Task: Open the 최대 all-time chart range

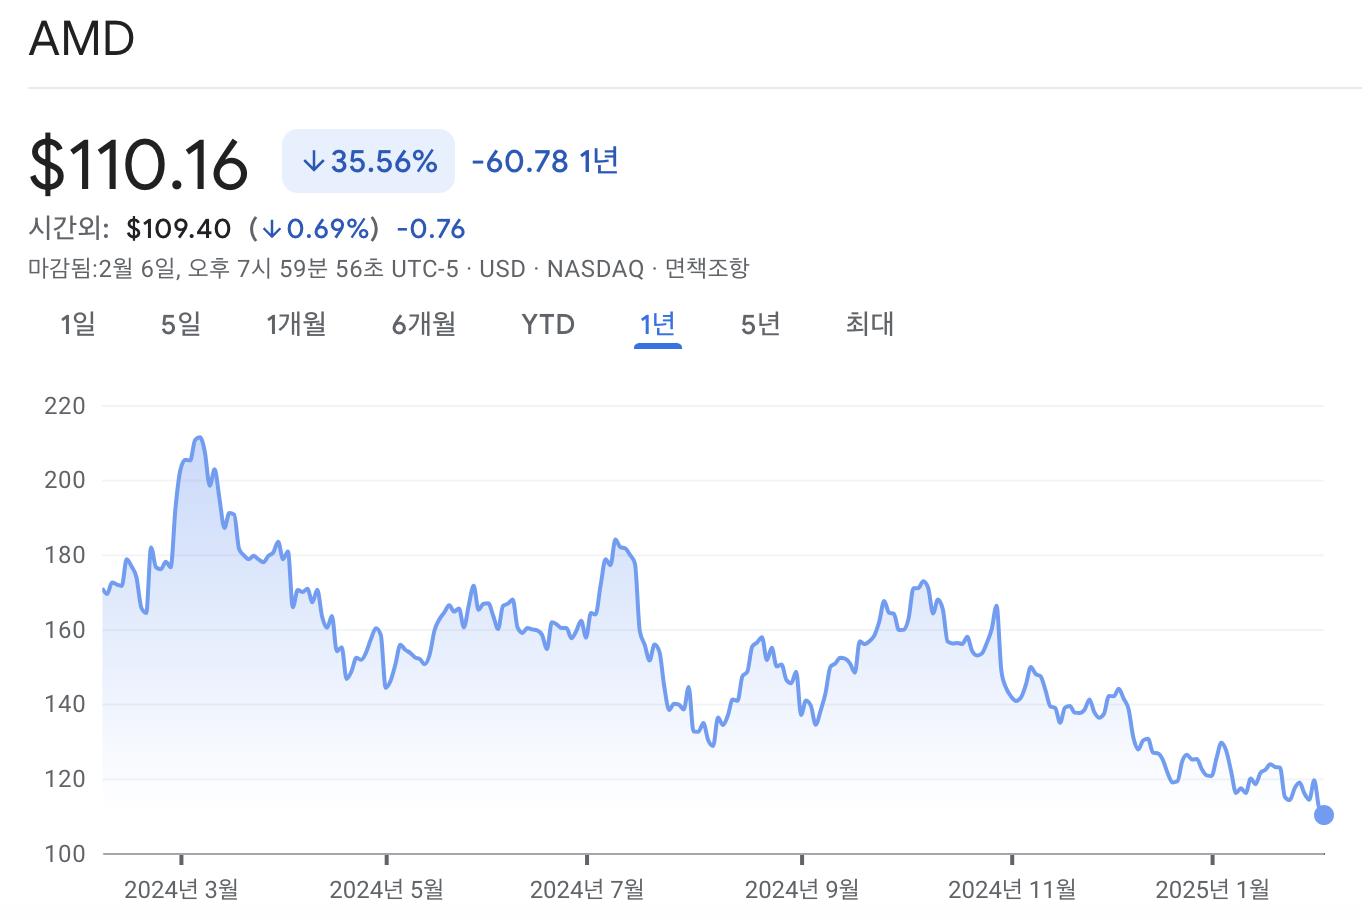Action: coord(867,324)
